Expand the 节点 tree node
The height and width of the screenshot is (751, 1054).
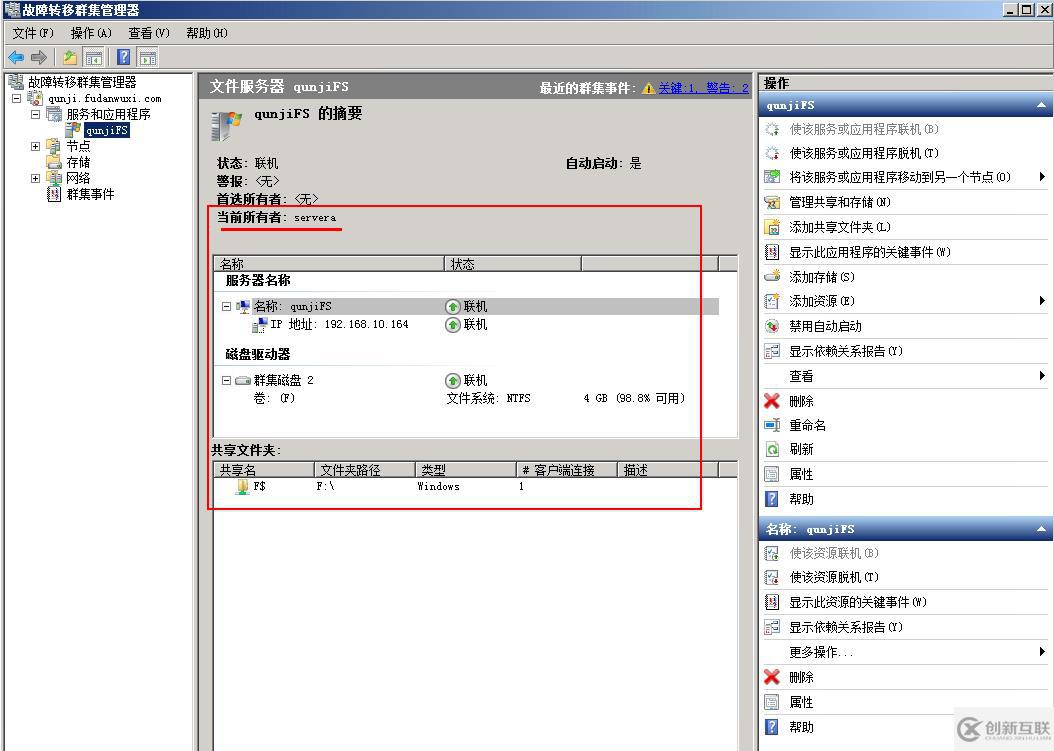point(36,146)
